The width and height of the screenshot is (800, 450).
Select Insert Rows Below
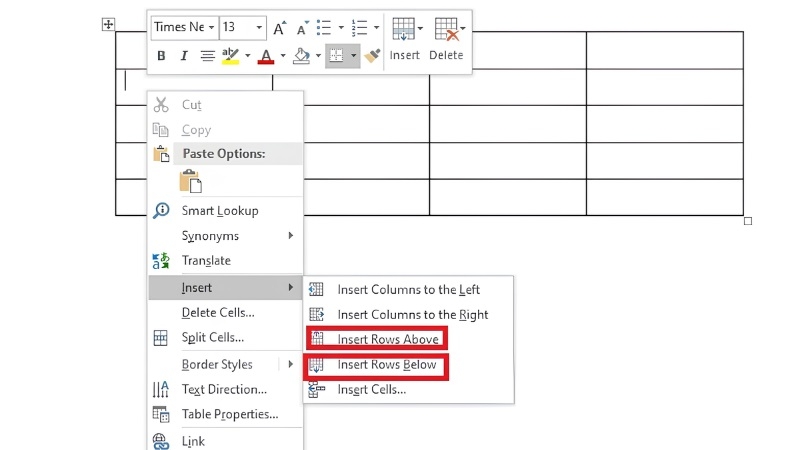408,364
